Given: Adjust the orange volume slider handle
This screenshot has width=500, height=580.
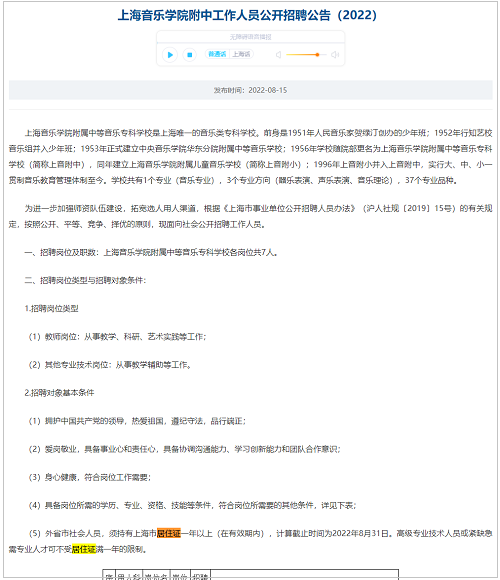Looking at the screenshot, I should click(x=317, y=55).
